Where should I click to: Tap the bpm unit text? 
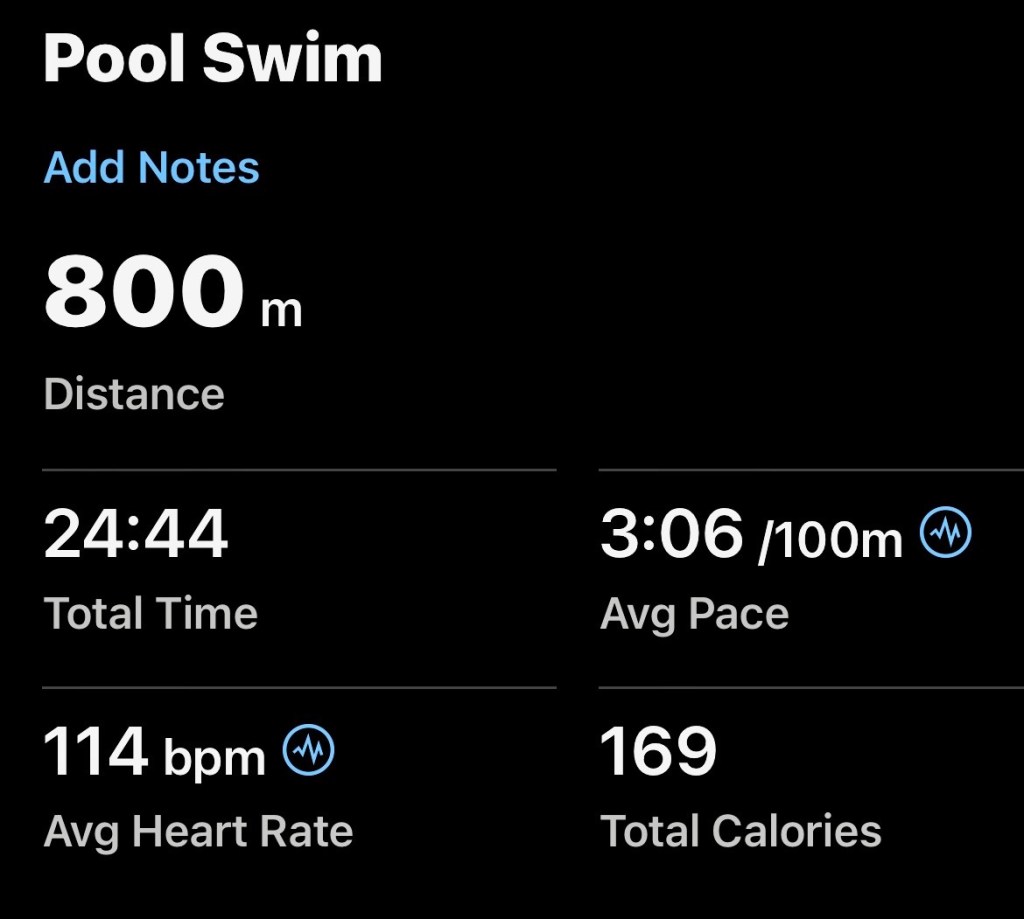214,758
